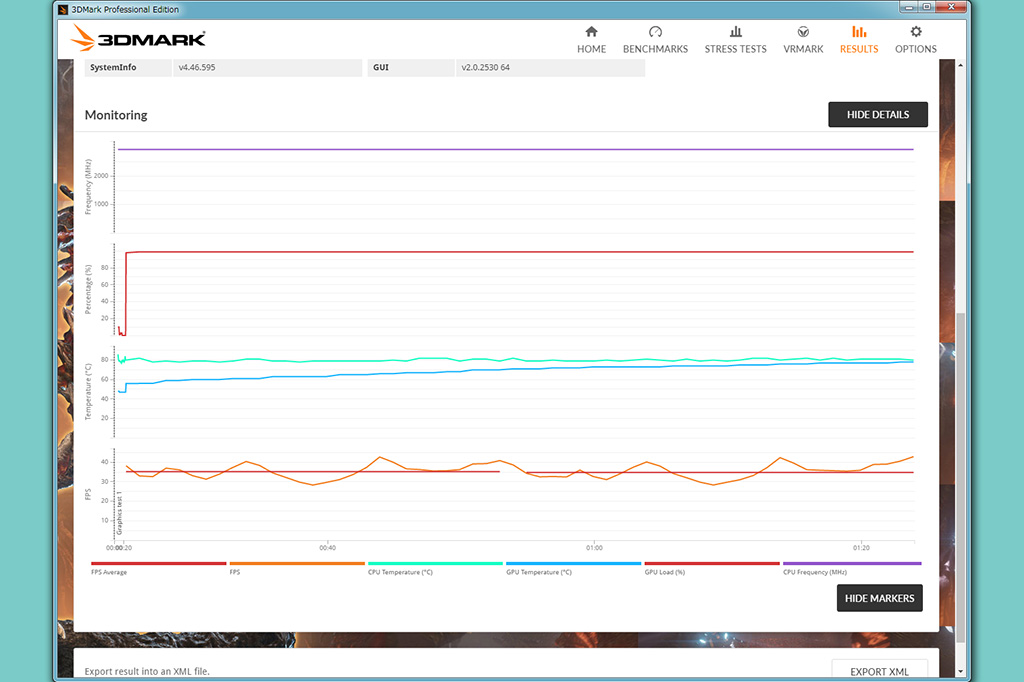The width and height of the screenshot is (1024, 682).
Task: Toggle GPU Temperature legend blue swatch
Action: point(574,563)
